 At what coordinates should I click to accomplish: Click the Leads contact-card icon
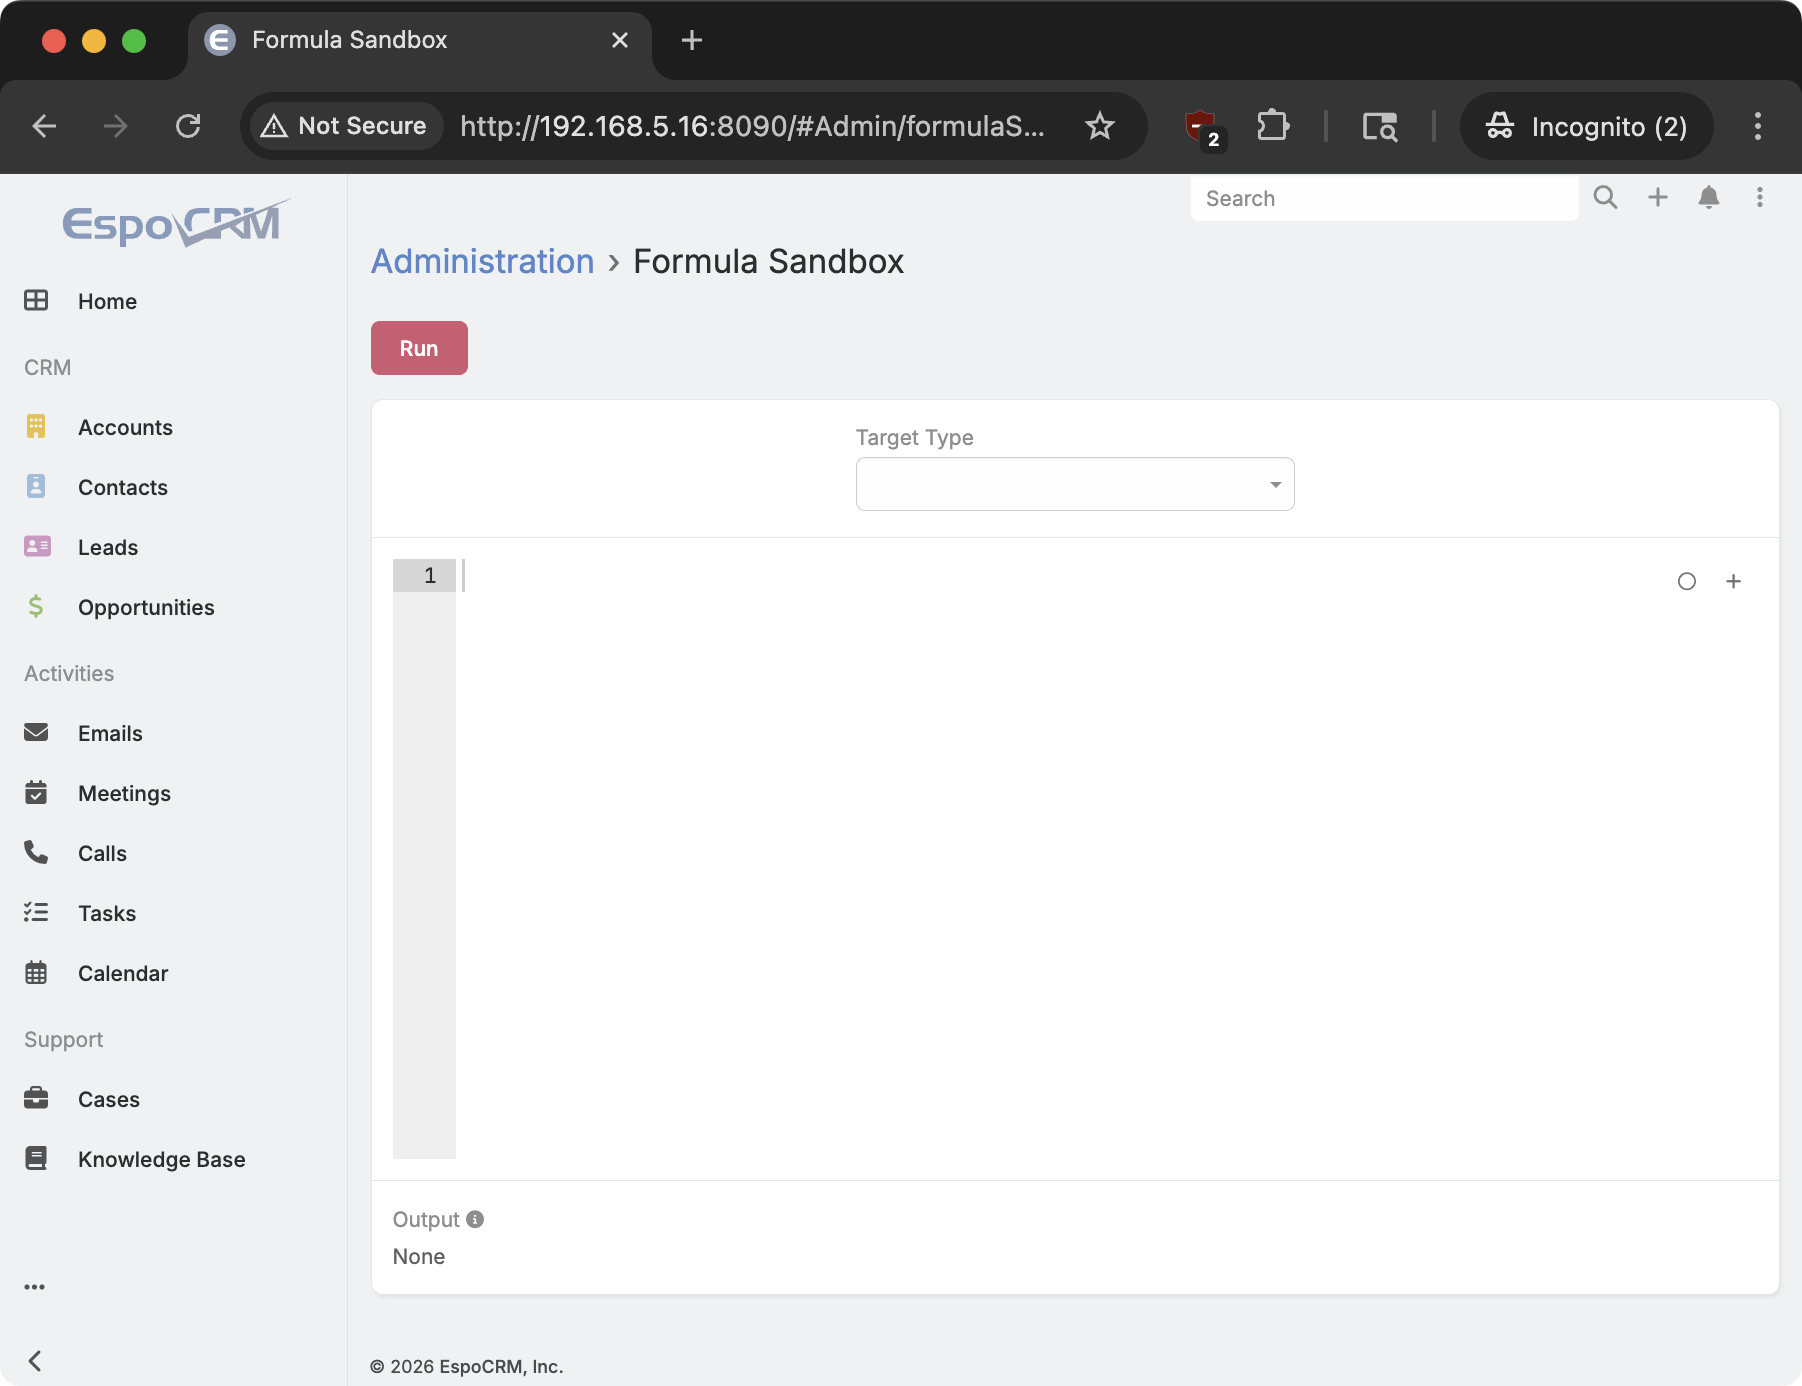(36, 546)
